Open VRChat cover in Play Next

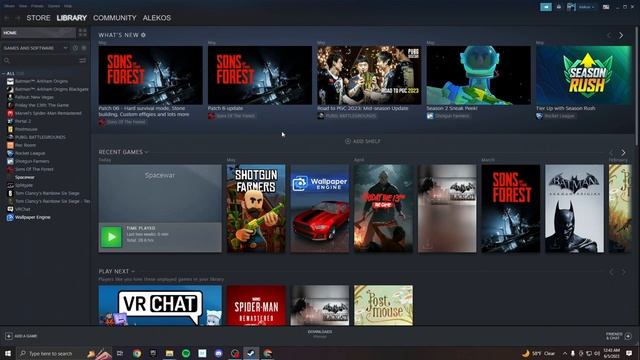[x=160, y=305]
